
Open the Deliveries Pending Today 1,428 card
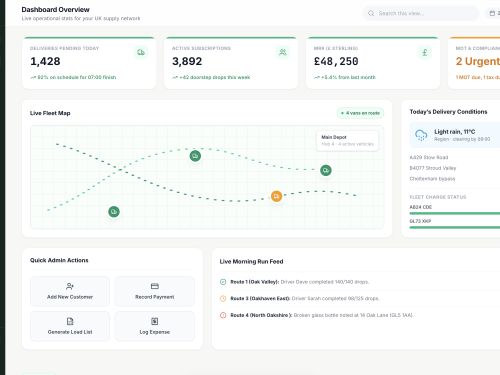[89, 63]
